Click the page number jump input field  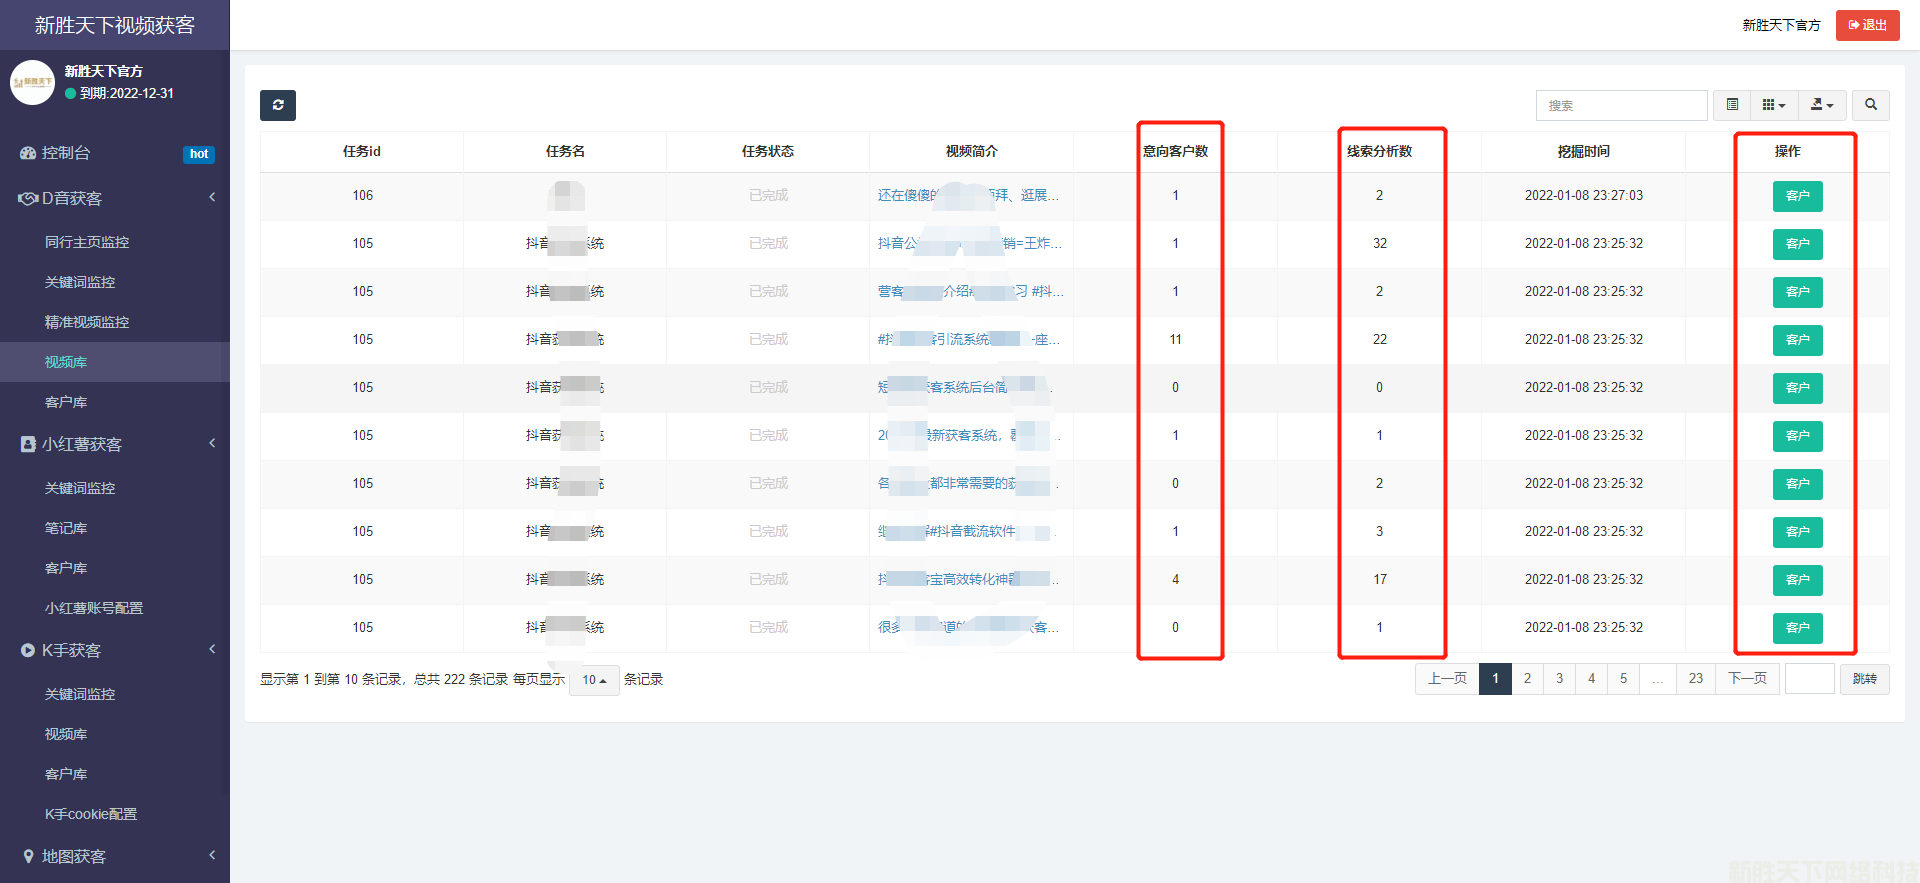click(1809, 679)
